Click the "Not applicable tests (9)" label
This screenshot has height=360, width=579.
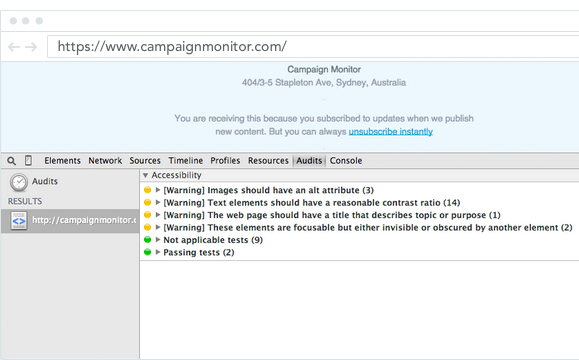[x=213, y=240]
